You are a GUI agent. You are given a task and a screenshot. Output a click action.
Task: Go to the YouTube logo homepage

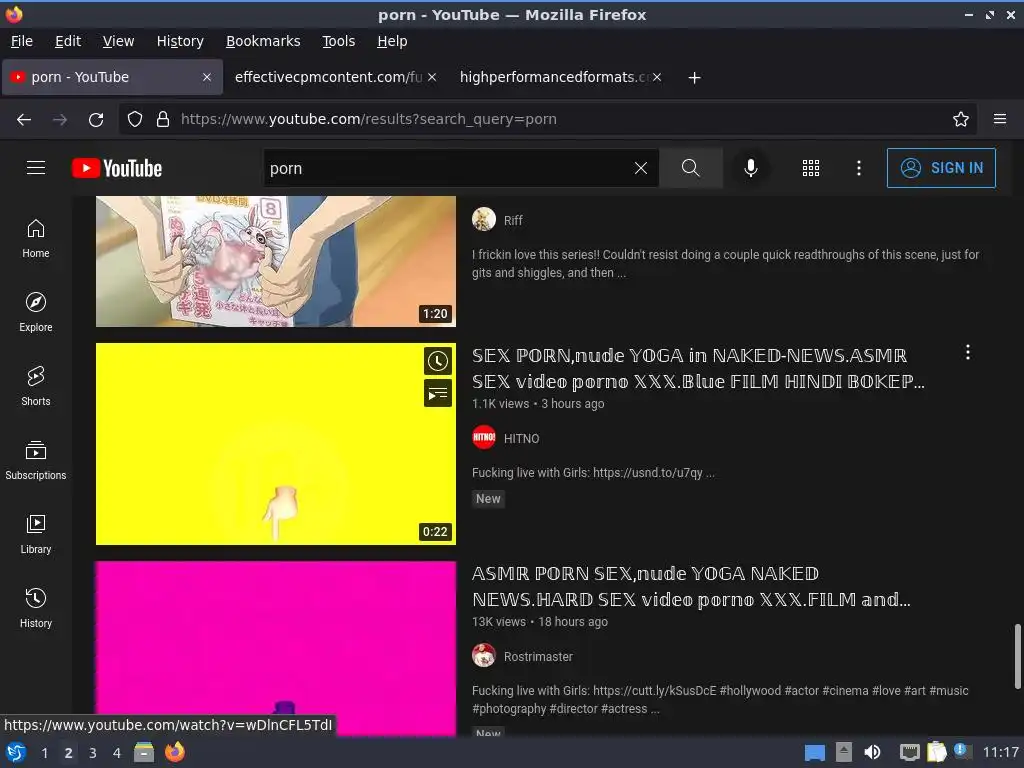117,168
